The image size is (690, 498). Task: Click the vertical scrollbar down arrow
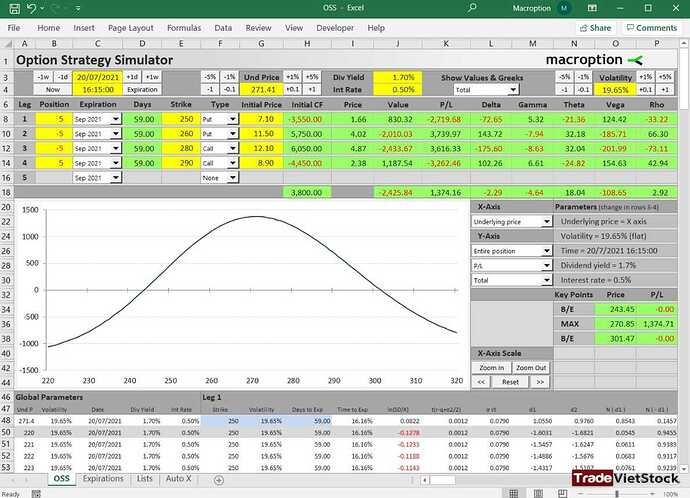pyautogui.click(x=684, y=469)
